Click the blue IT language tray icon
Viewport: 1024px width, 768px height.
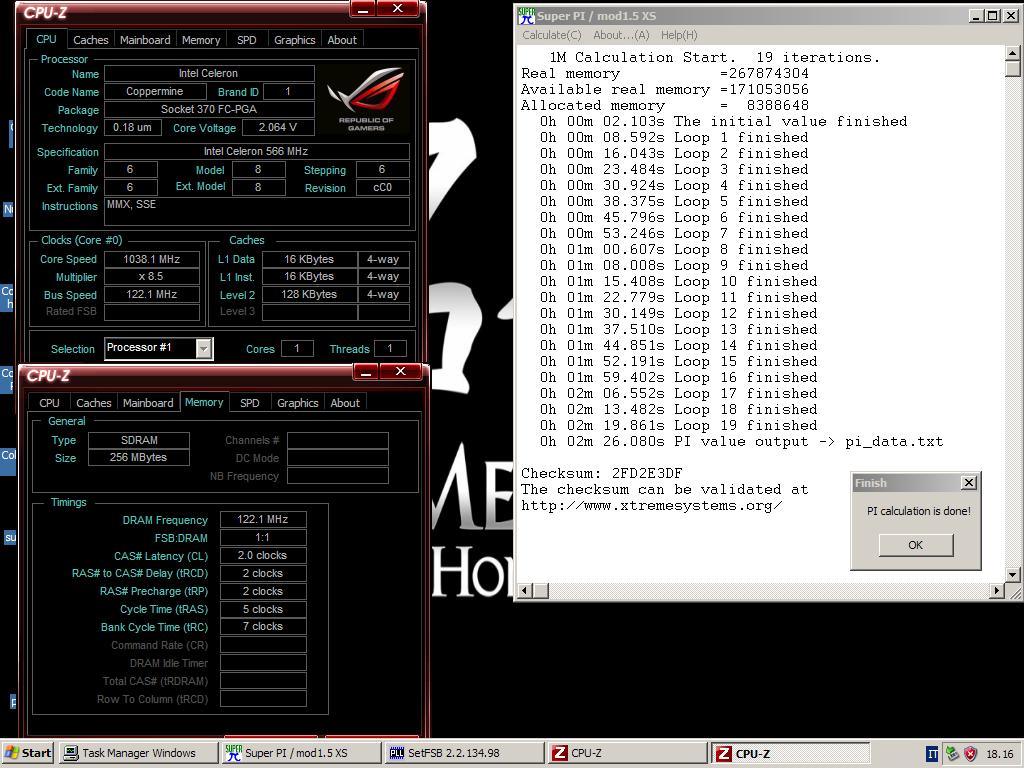(933, 754)
